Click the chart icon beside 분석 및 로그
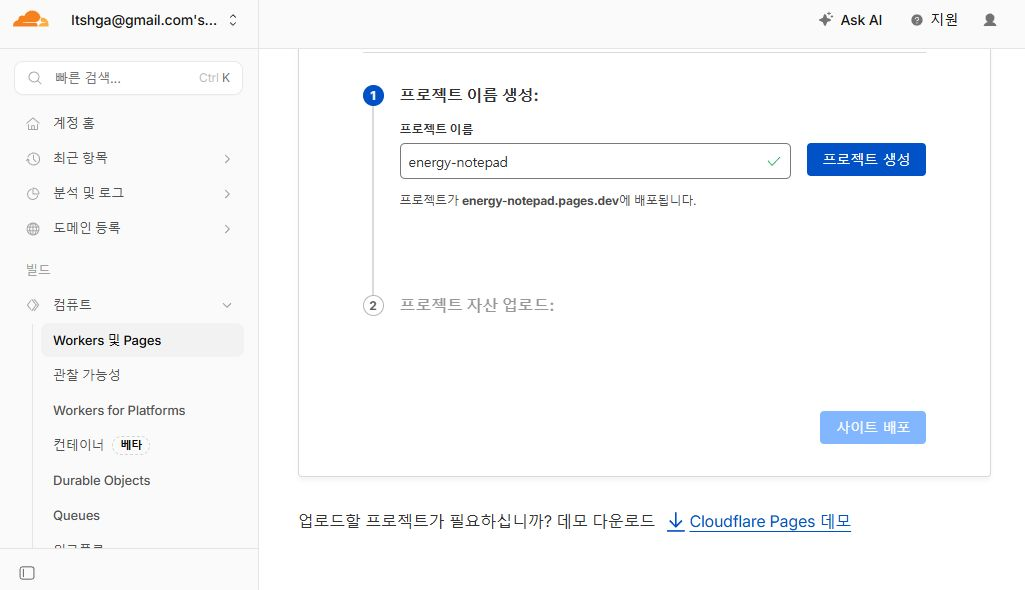The image size is (1025, 590). 33,193
